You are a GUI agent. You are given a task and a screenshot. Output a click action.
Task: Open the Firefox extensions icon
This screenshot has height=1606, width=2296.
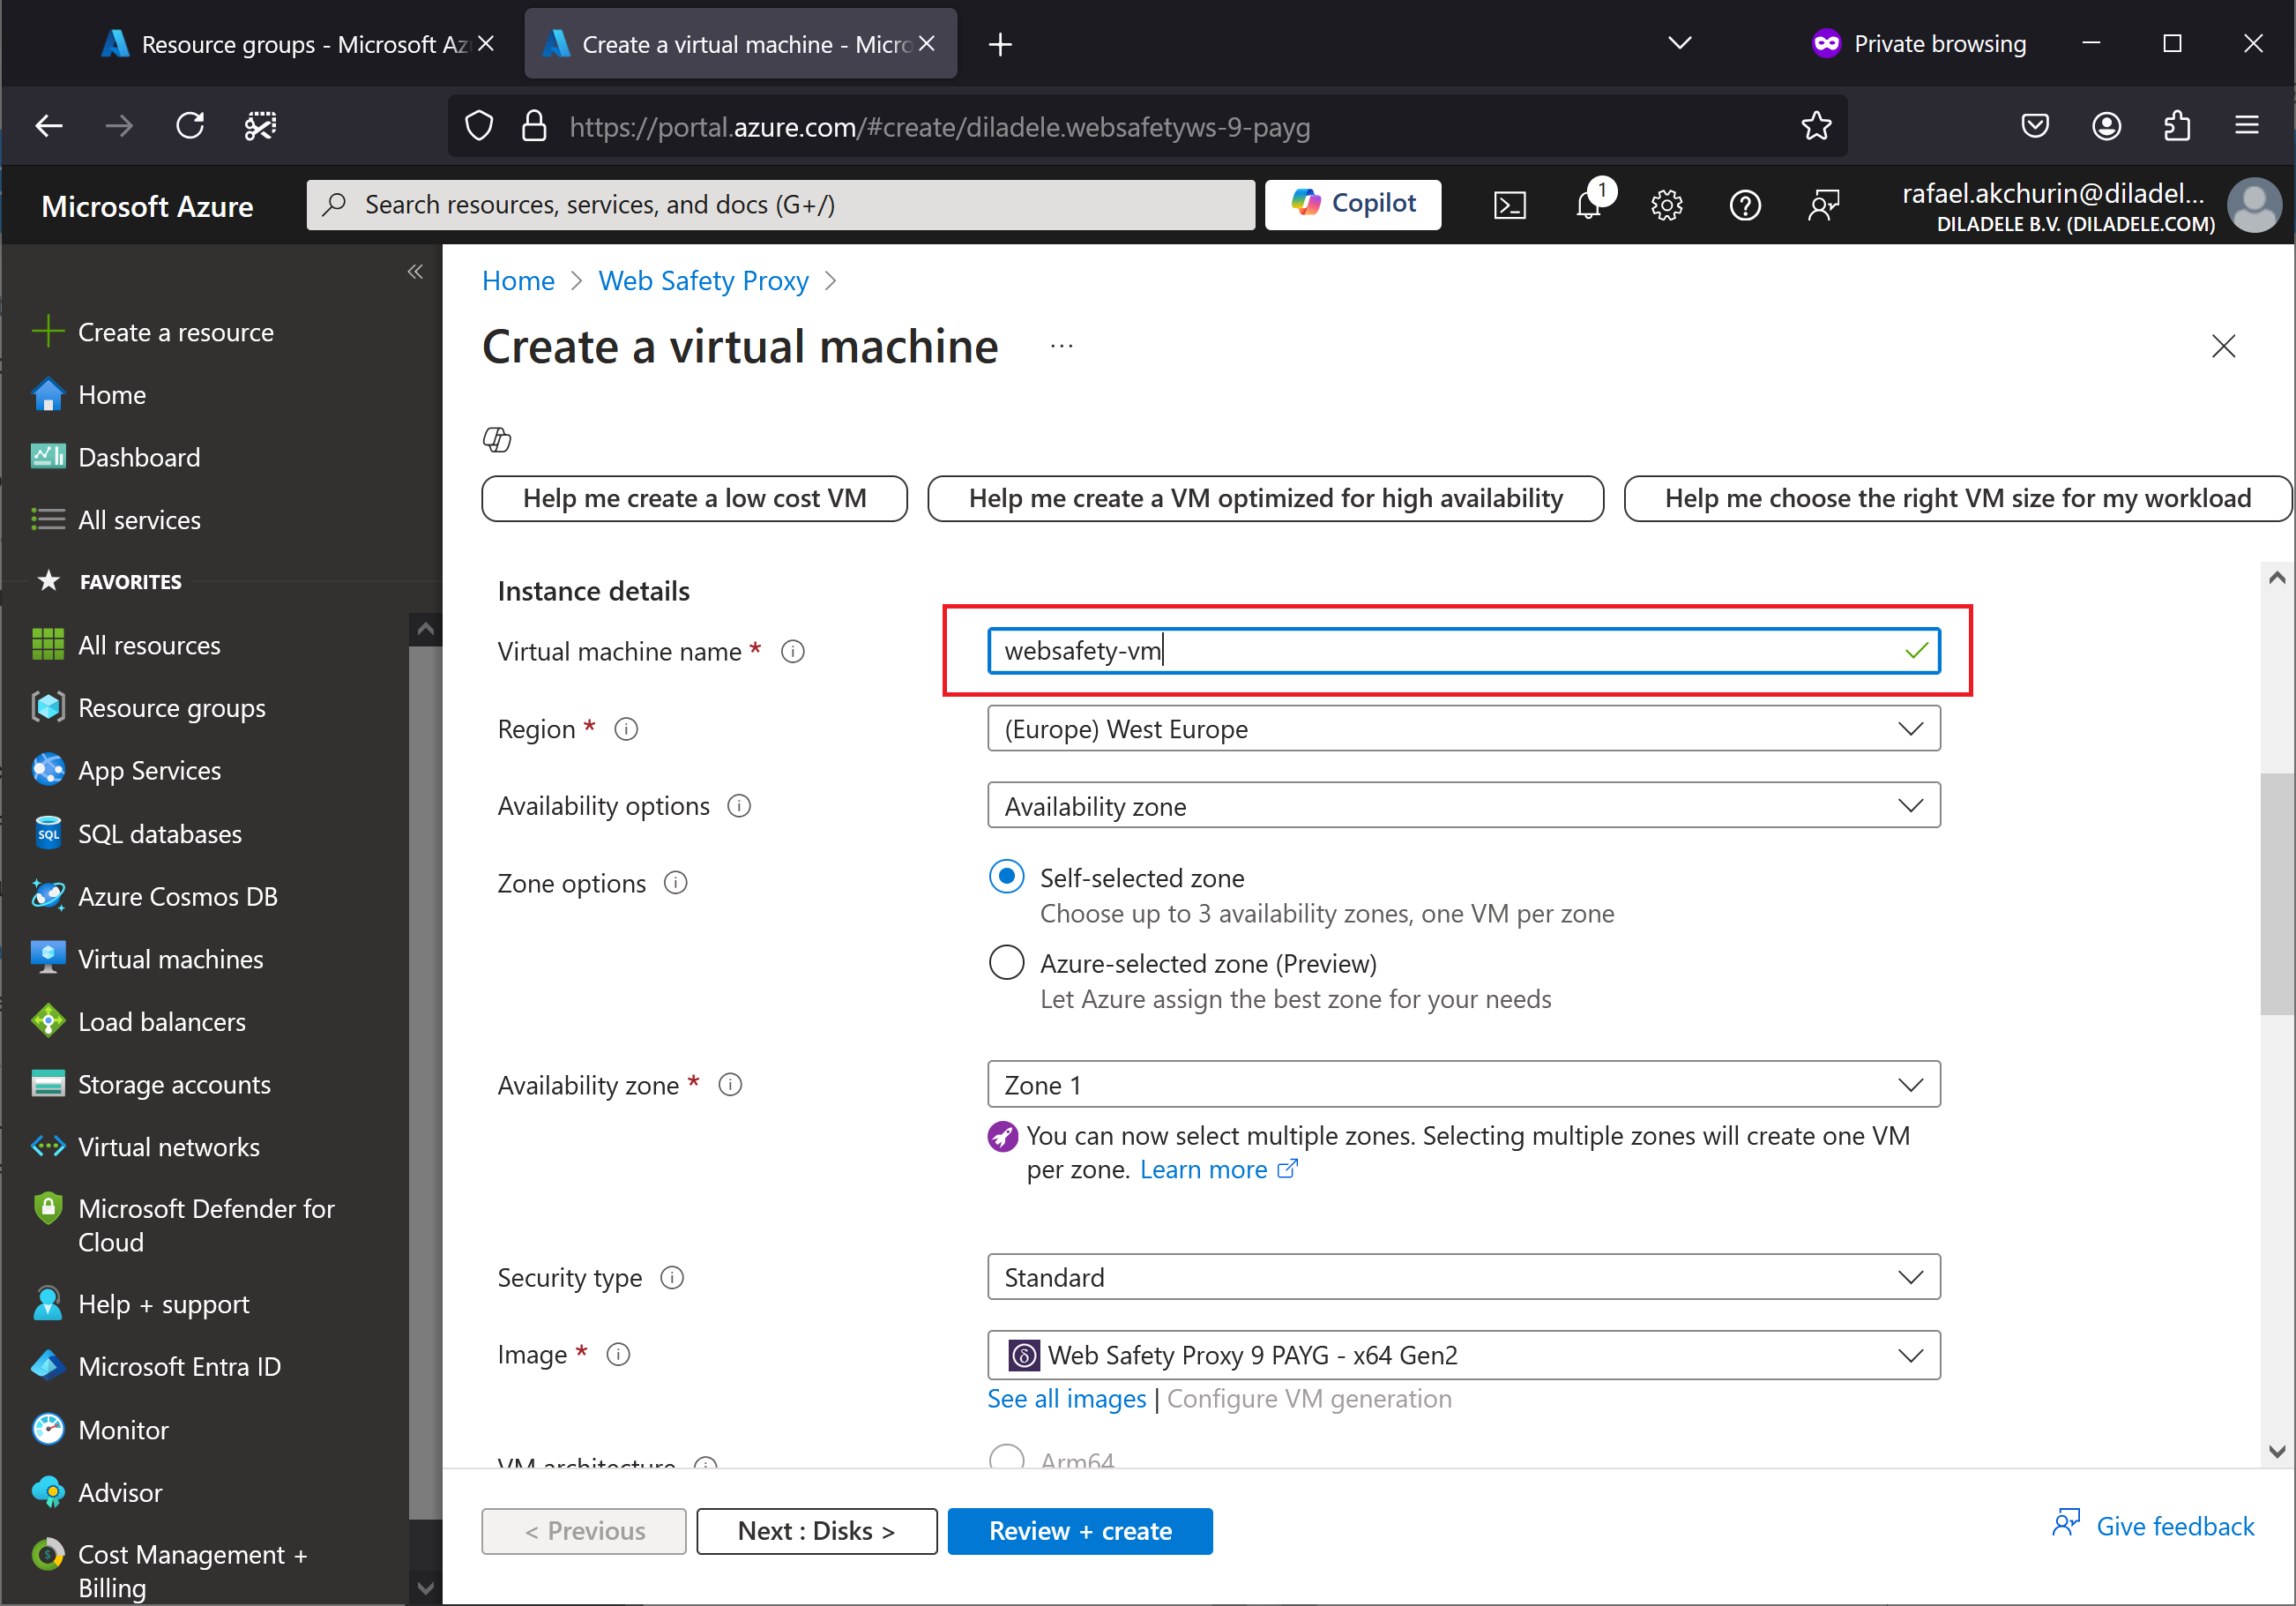(x=2177, y=126)
